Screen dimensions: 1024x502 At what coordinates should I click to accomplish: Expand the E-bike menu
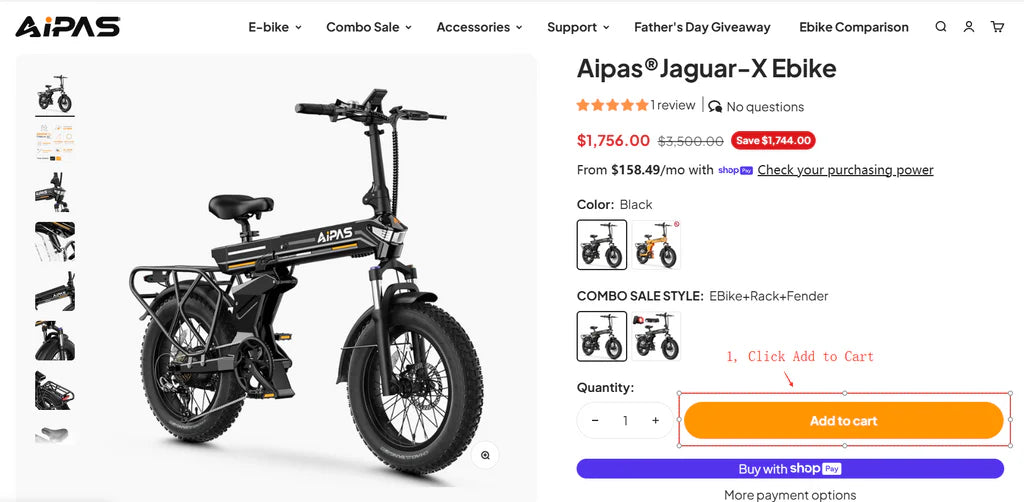coord(275,27)
